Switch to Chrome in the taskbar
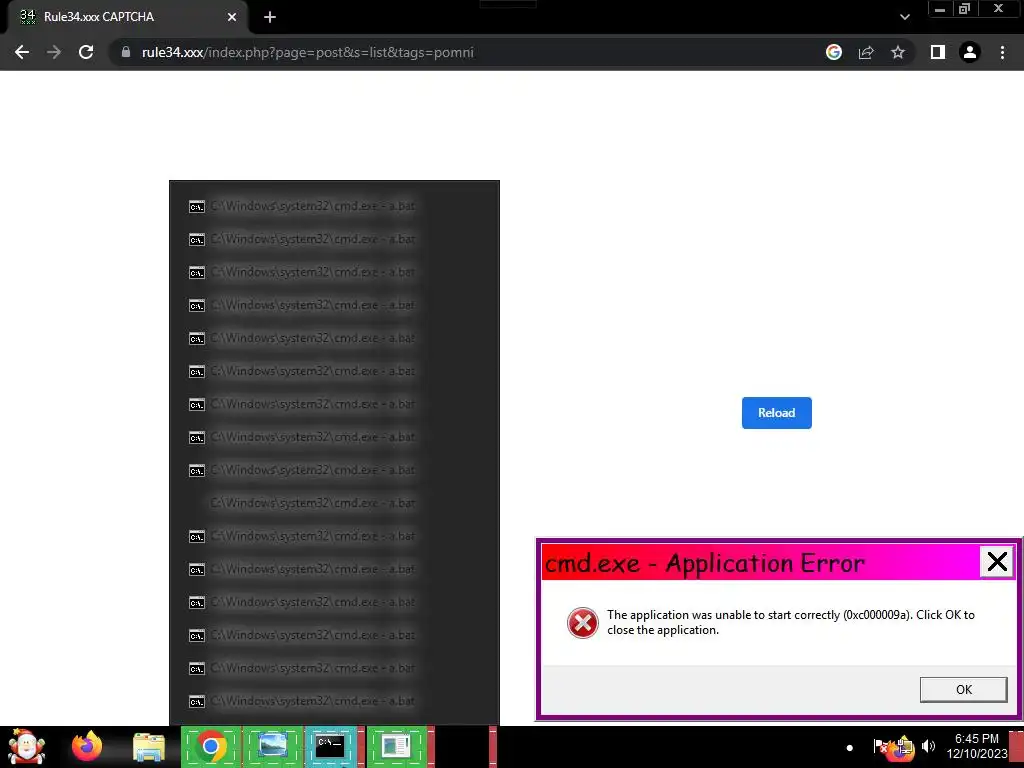Screen dimensions: 1024x768 pos(210,746)
